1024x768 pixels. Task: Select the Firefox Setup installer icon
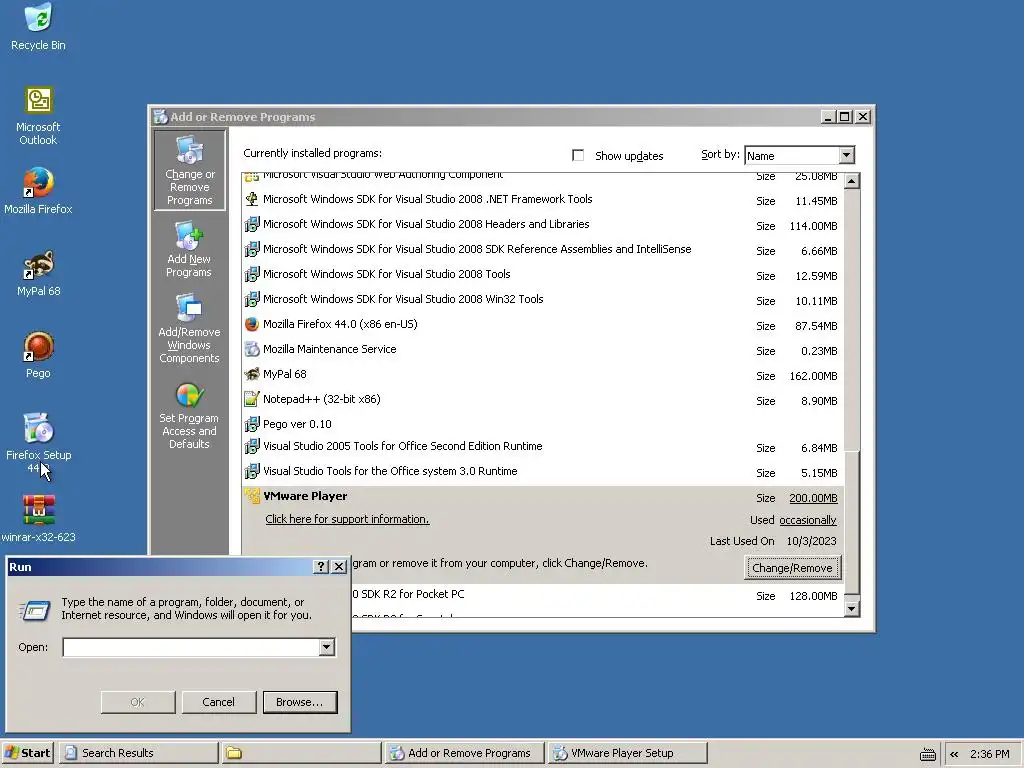point(38,443)
